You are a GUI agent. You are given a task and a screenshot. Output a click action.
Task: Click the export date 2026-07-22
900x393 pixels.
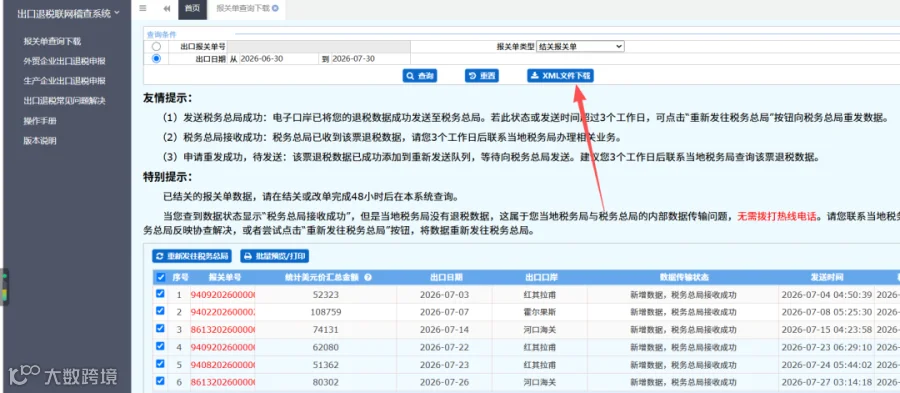pyautogui.click(x=445, y=347)
